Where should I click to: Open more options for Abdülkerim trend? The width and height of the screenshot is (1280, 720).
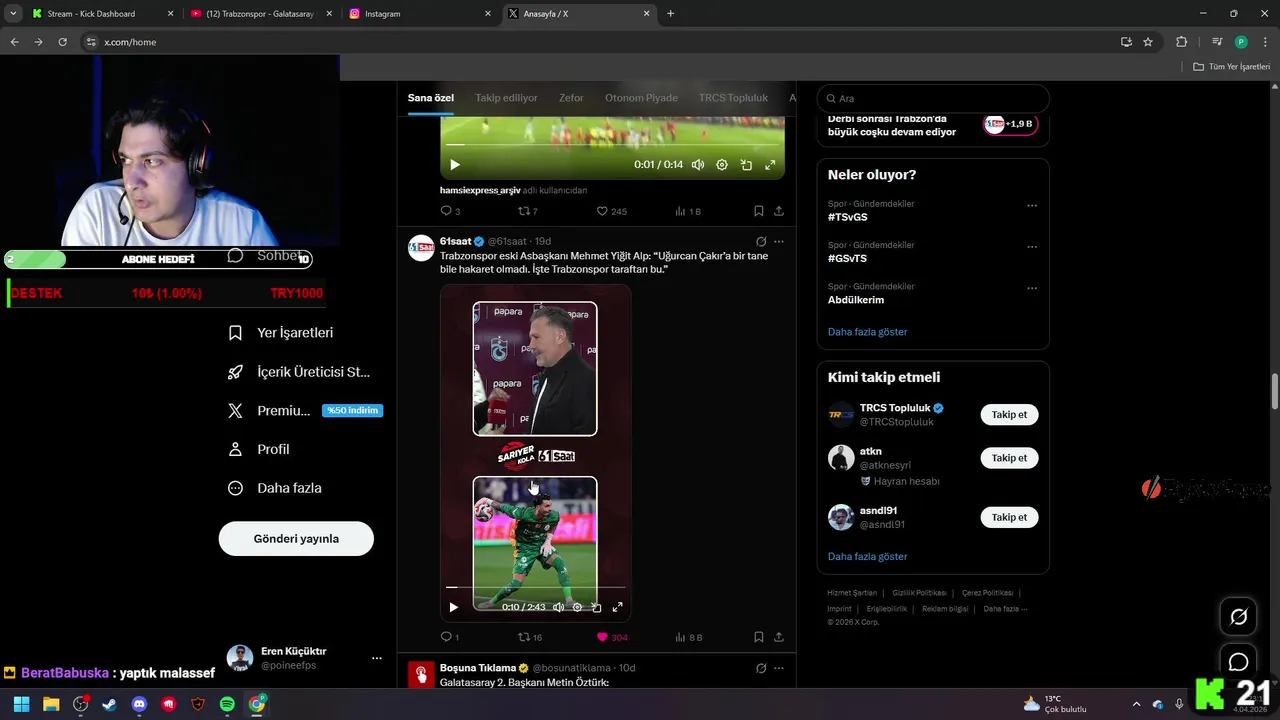(1032, 288)
